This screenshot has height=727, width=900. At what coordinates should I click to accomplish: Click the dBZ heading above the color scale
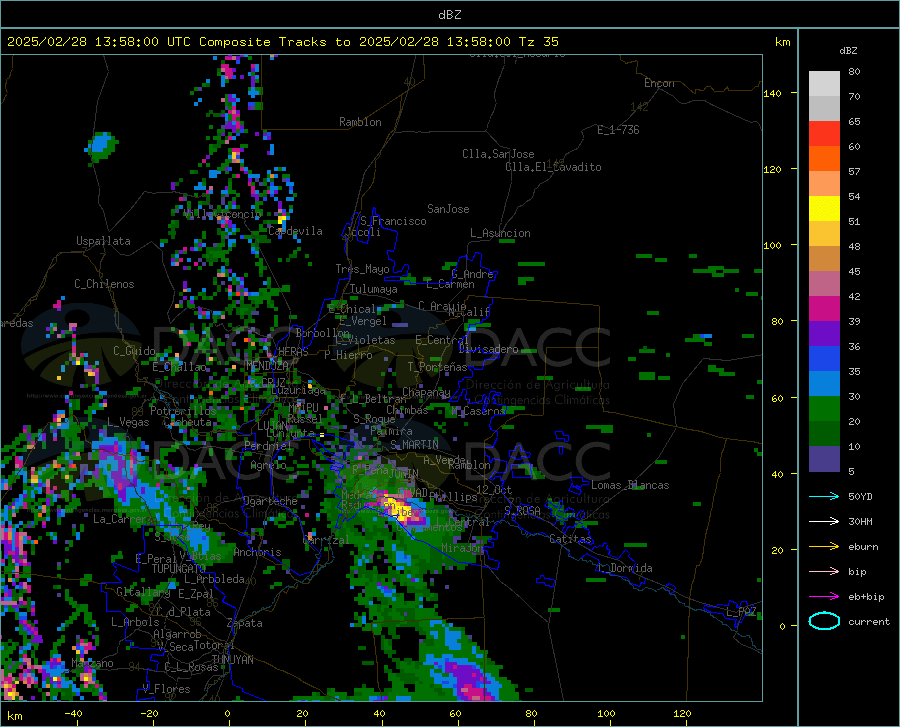pos(848,50)
